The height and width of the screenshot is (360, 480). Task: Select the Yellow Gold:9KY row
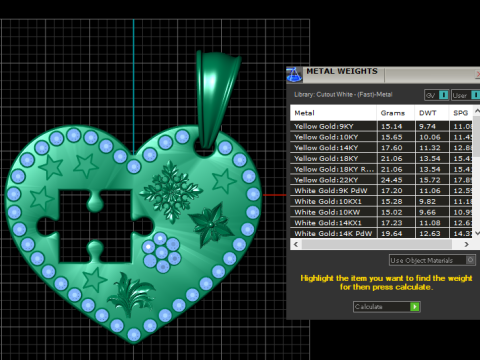click(381, 126)
